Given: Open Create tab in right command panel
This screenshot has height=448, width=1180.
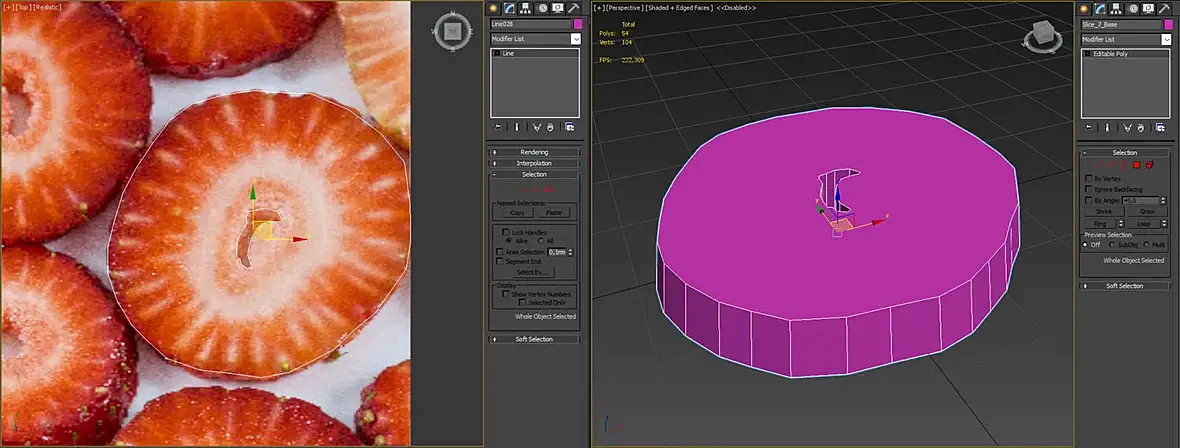Looking at the screenshot, I should pyautogui.click(x=1084, y=8).
